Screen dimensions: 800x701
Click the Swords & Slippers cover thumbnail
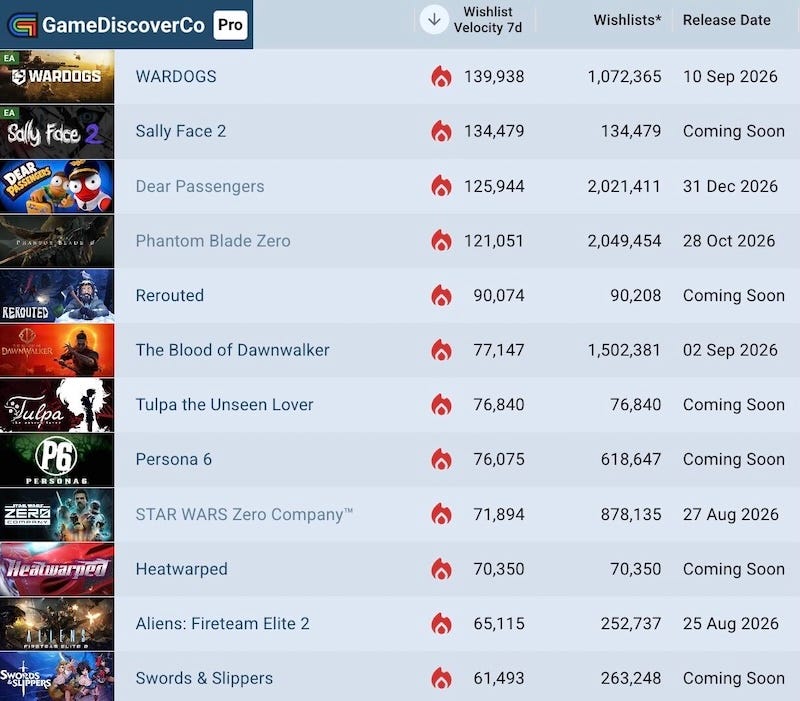click(x=57, y=677)
